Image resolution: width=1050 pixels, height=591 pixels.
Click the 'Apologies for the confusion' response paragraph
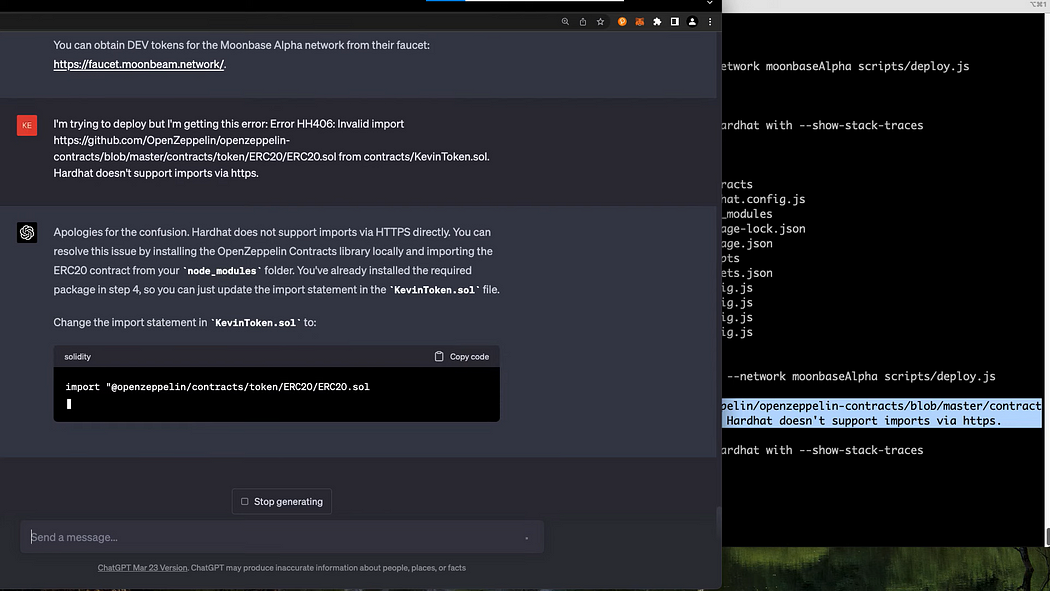pyautogui.click(x=277, y=261)
